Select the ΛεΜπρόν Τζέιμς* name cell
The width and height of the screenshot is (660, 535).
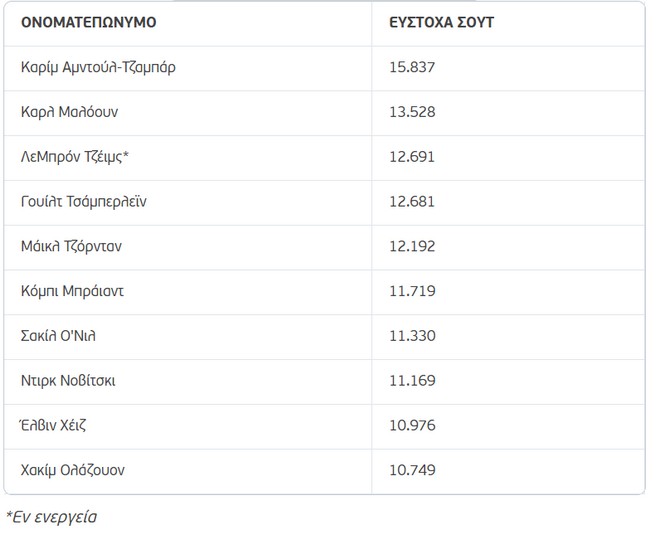(75, 157)
